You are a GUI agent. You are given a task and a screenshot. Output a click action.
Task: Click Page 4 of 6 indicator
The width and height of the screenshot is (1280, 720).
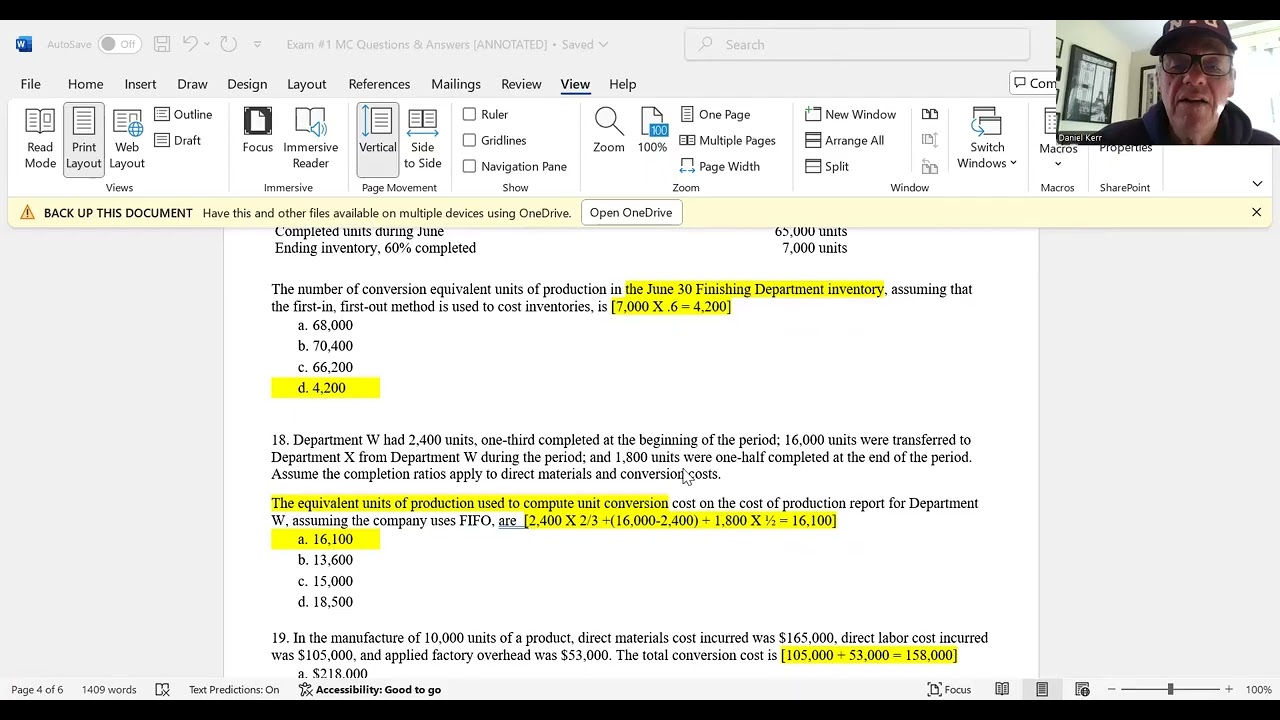(37, 689)
